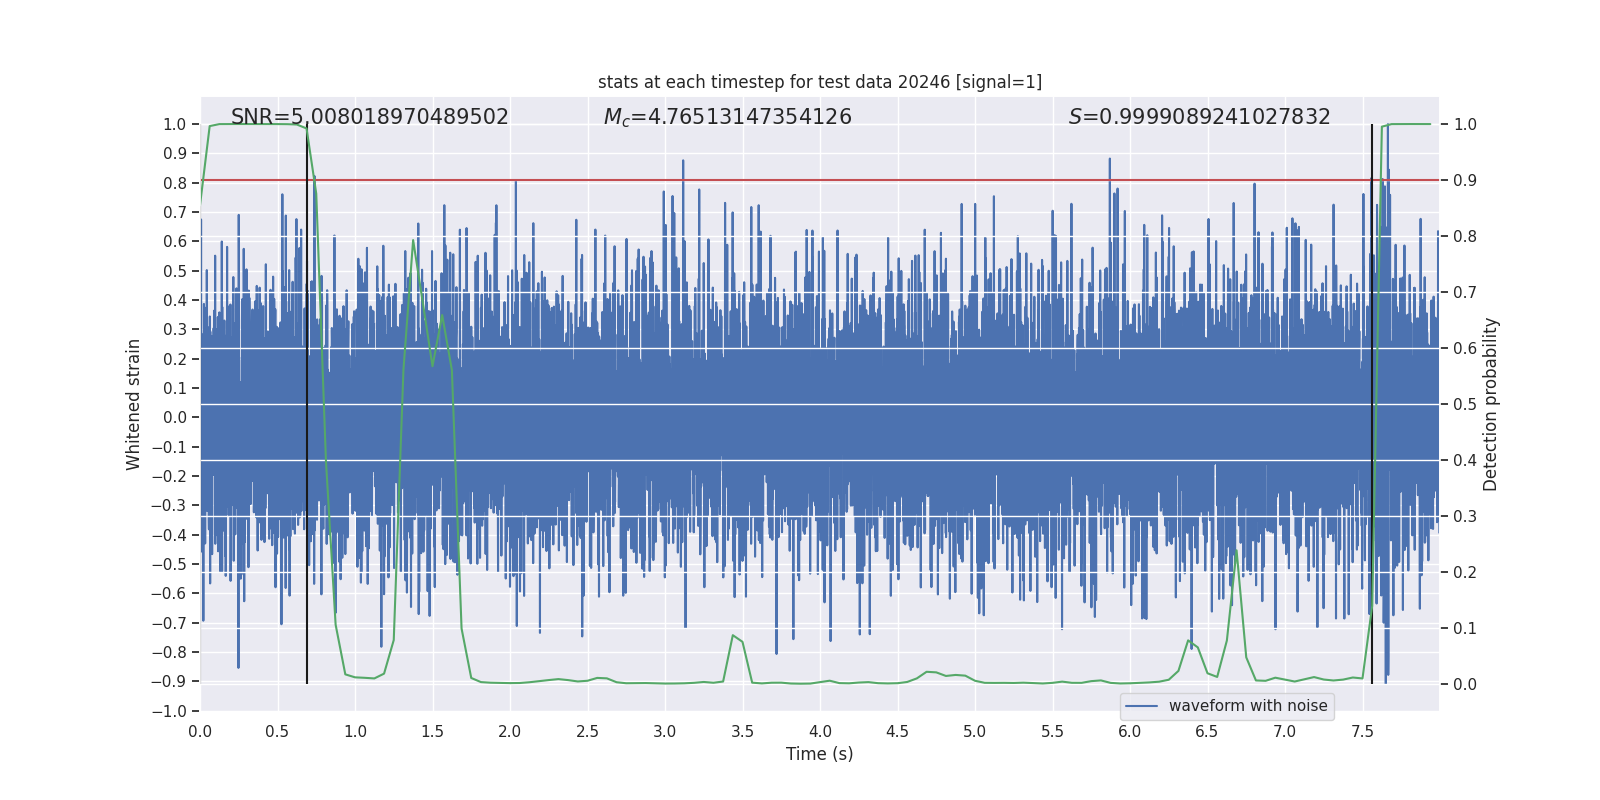Click the −0.6 tick on the Whitened strain axis
Viewport: 1600px width, 800px height.
coord(169,594)
